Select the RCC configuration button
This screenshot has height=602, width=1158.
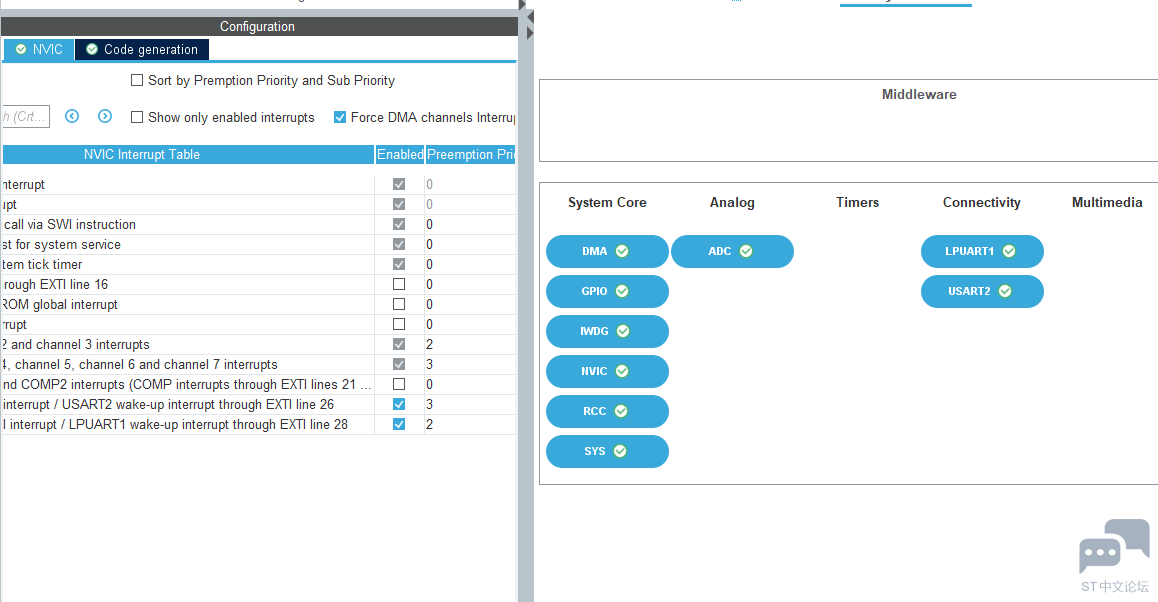(x=606, y=411)
